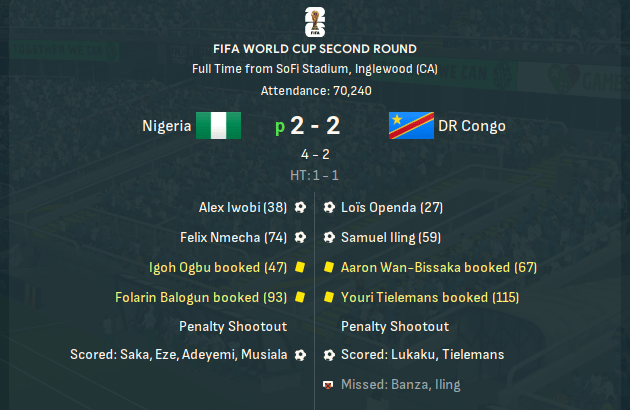This screenshot has width=630, height=410.
Task: Click yellow card beside Folarin Balogun
Action: coord(300,297)
